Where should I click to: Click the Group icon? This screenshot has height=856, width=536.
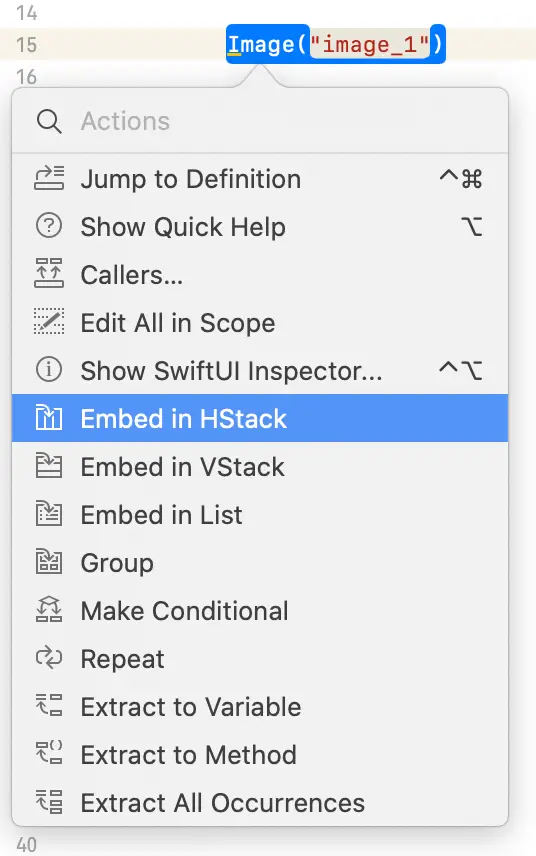coord(49,562)
